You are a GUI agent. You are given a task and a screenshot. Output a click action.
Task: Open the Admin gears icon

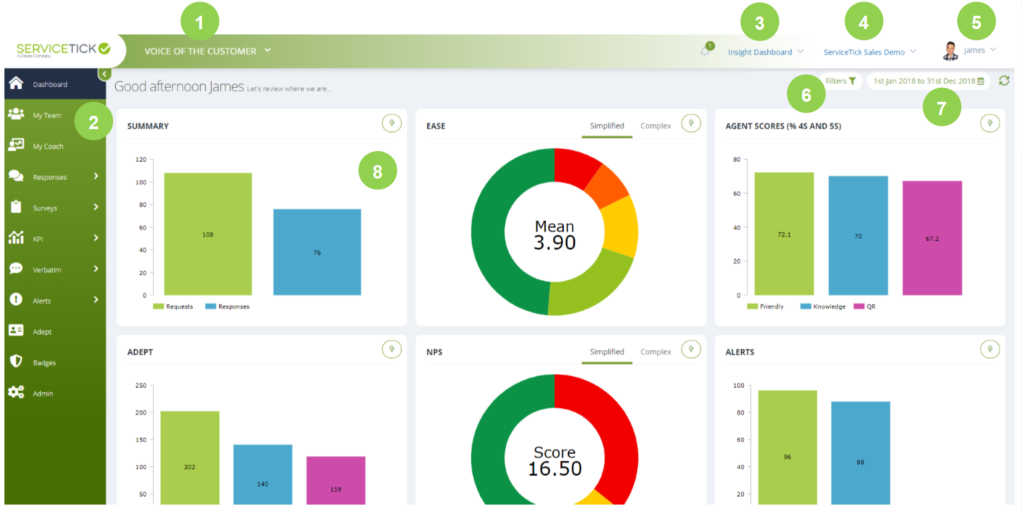coord(16,392)
